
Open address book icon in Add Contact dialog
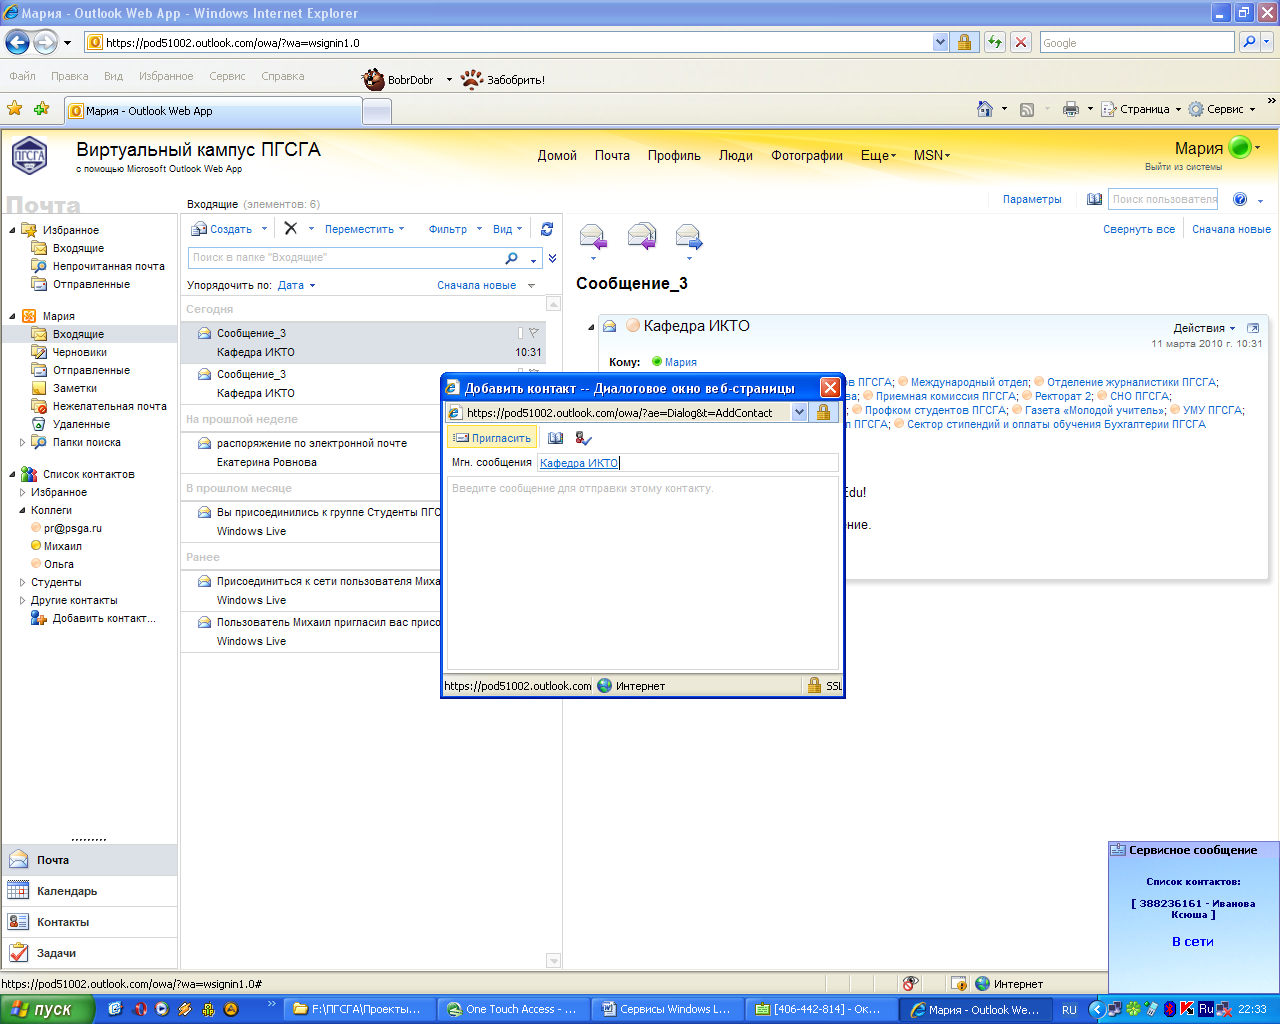click(x=556, y=438)
